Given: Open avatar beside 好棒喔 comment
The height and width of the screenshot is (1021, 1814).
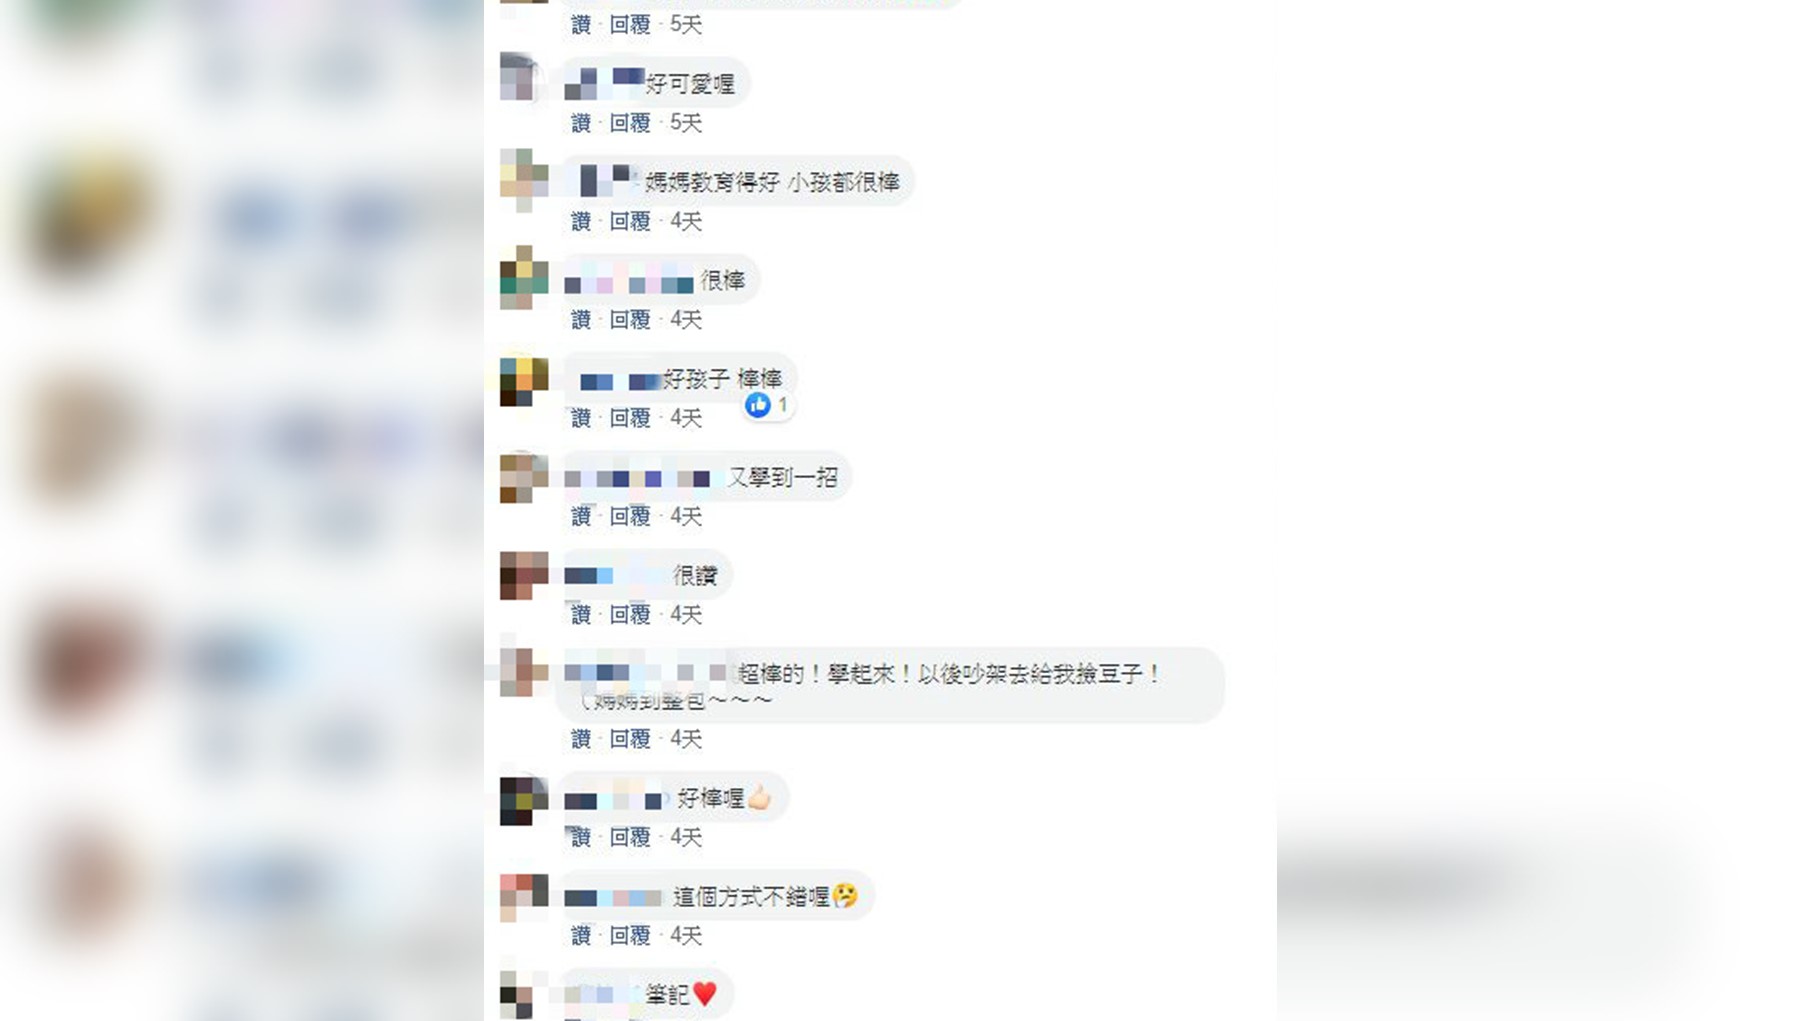Looking at the screenshot, I should [523, 800].
